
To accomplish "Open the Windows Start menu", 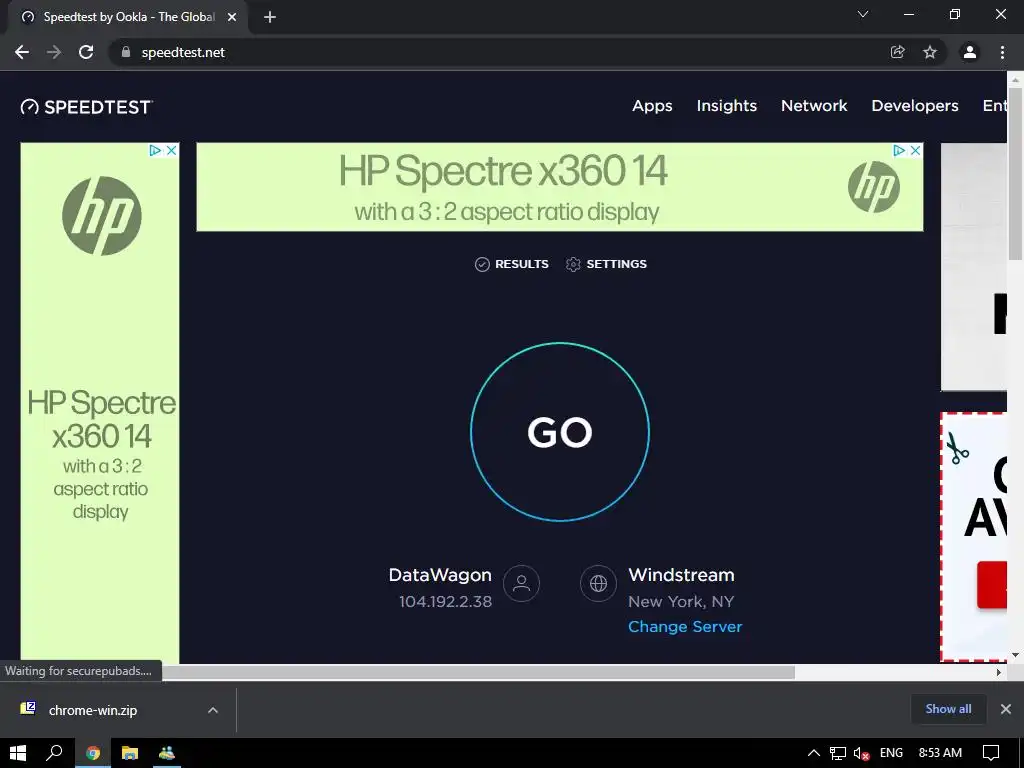I will pos(18,753).
